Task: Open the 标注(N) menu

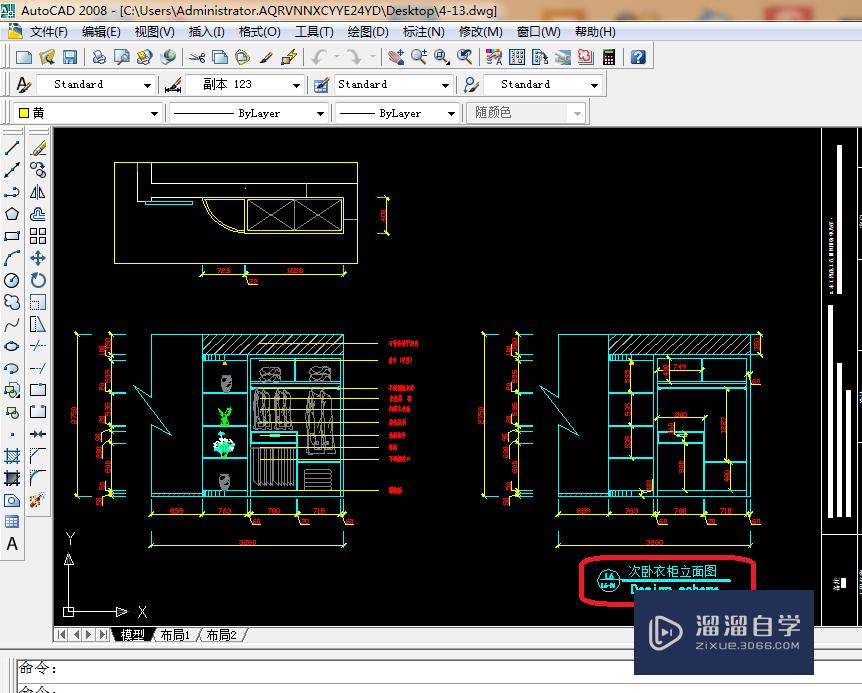Action: 423,32
